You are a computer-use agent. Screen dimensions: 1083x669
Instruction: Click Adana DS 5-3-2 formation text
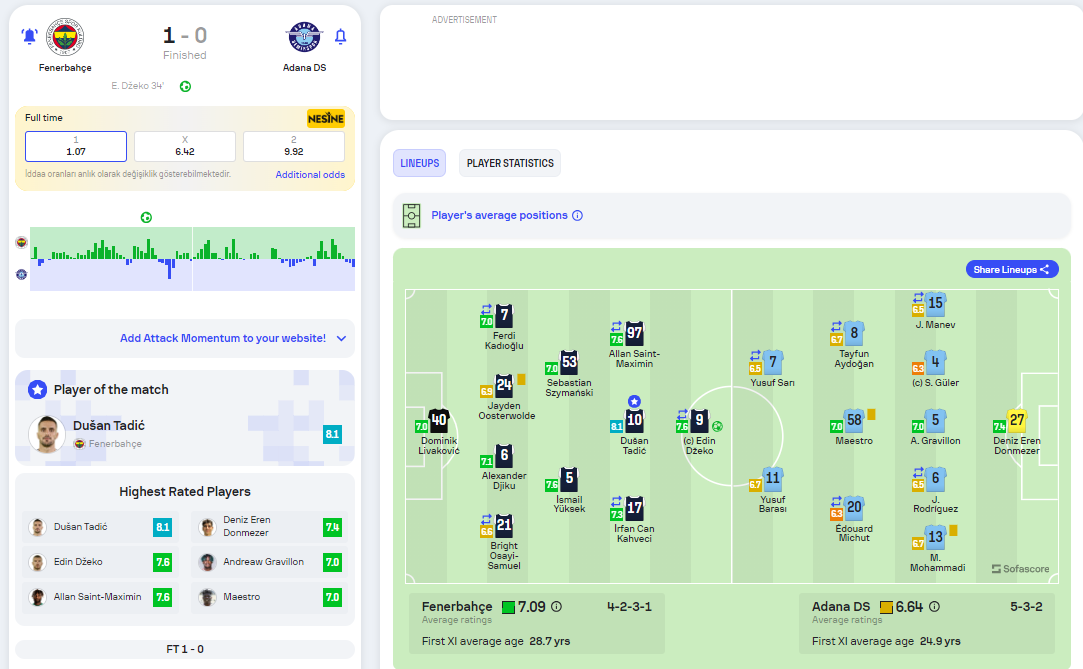(x=1026, y=607)
